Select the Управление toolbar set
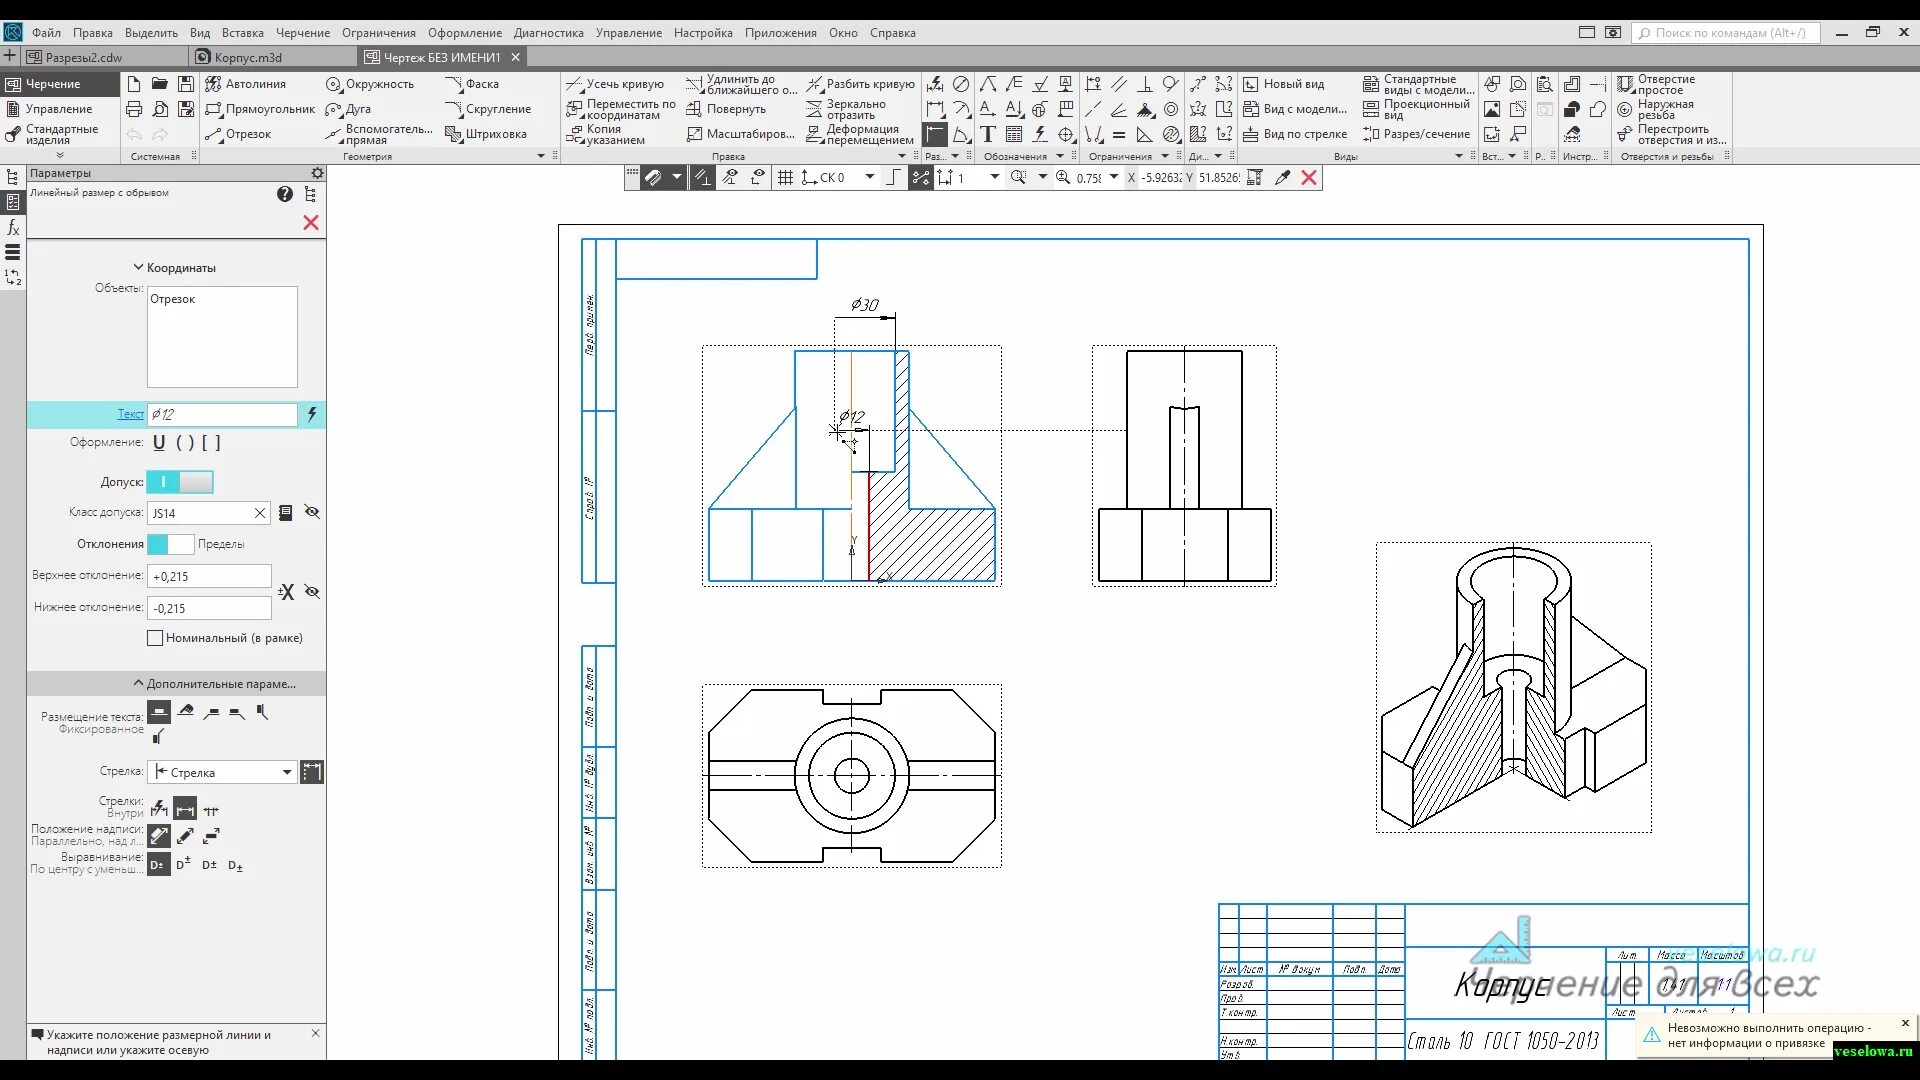 pos(58,109)
